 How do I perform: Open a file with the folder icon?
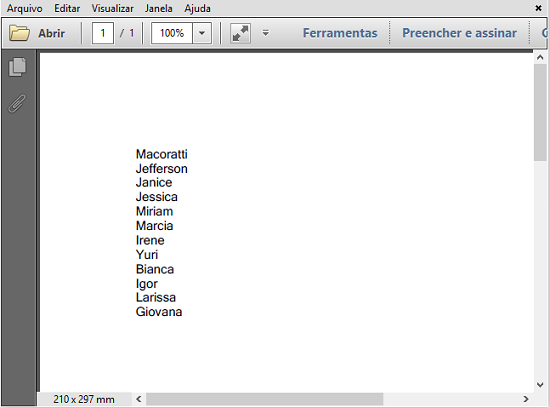[x=19, y=33]
